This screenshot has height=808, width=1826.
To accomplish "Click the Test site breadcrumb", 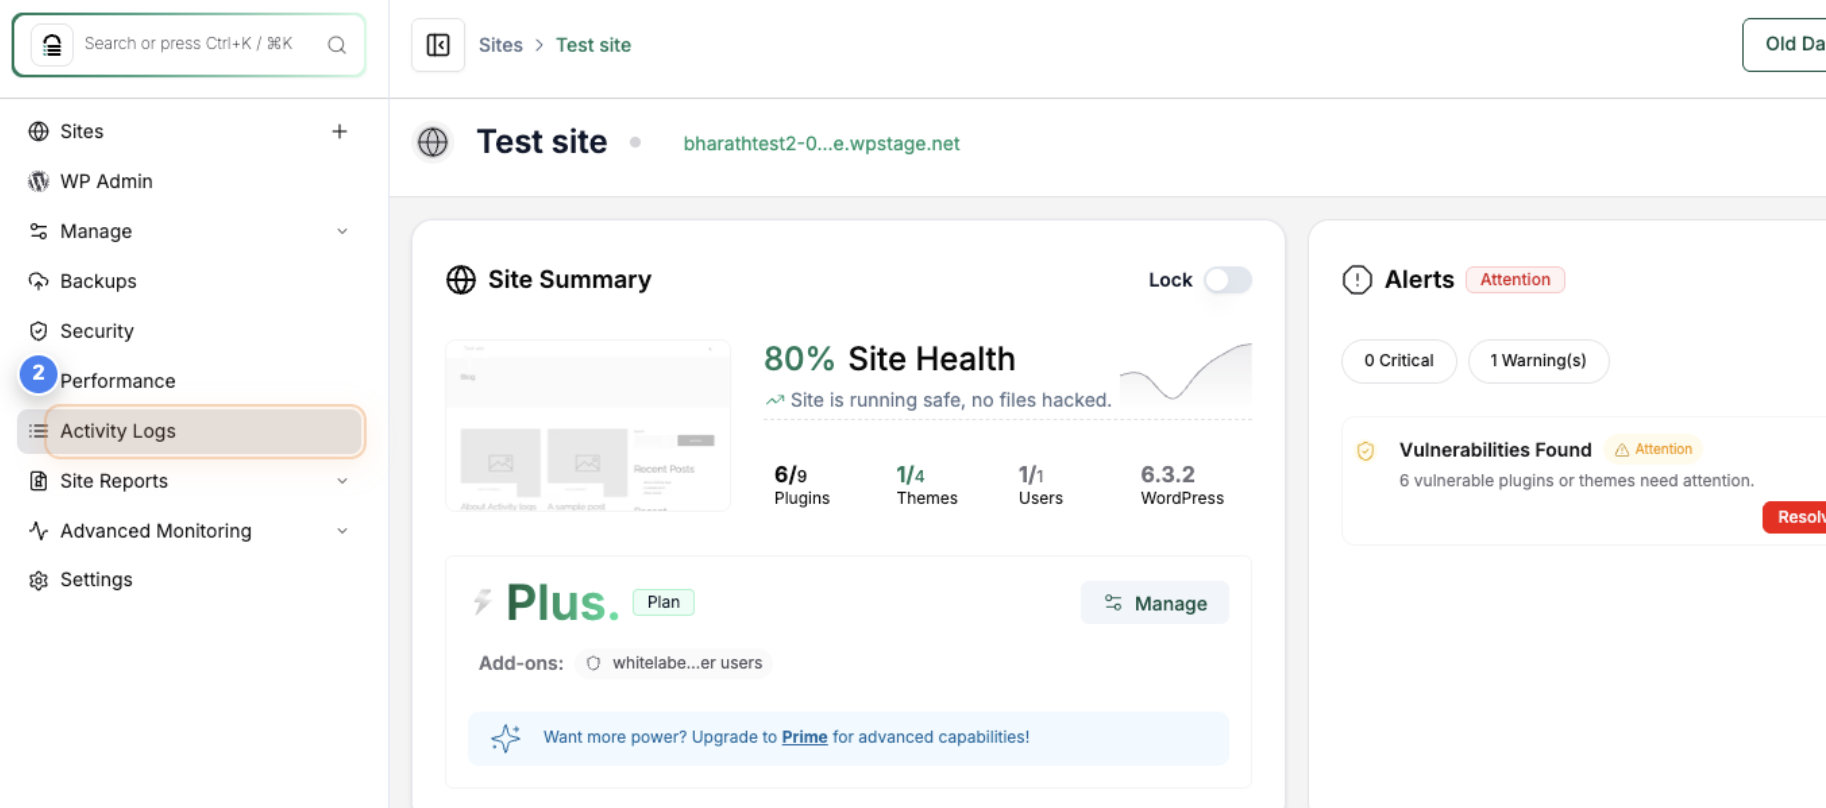I will click(593, 45).
